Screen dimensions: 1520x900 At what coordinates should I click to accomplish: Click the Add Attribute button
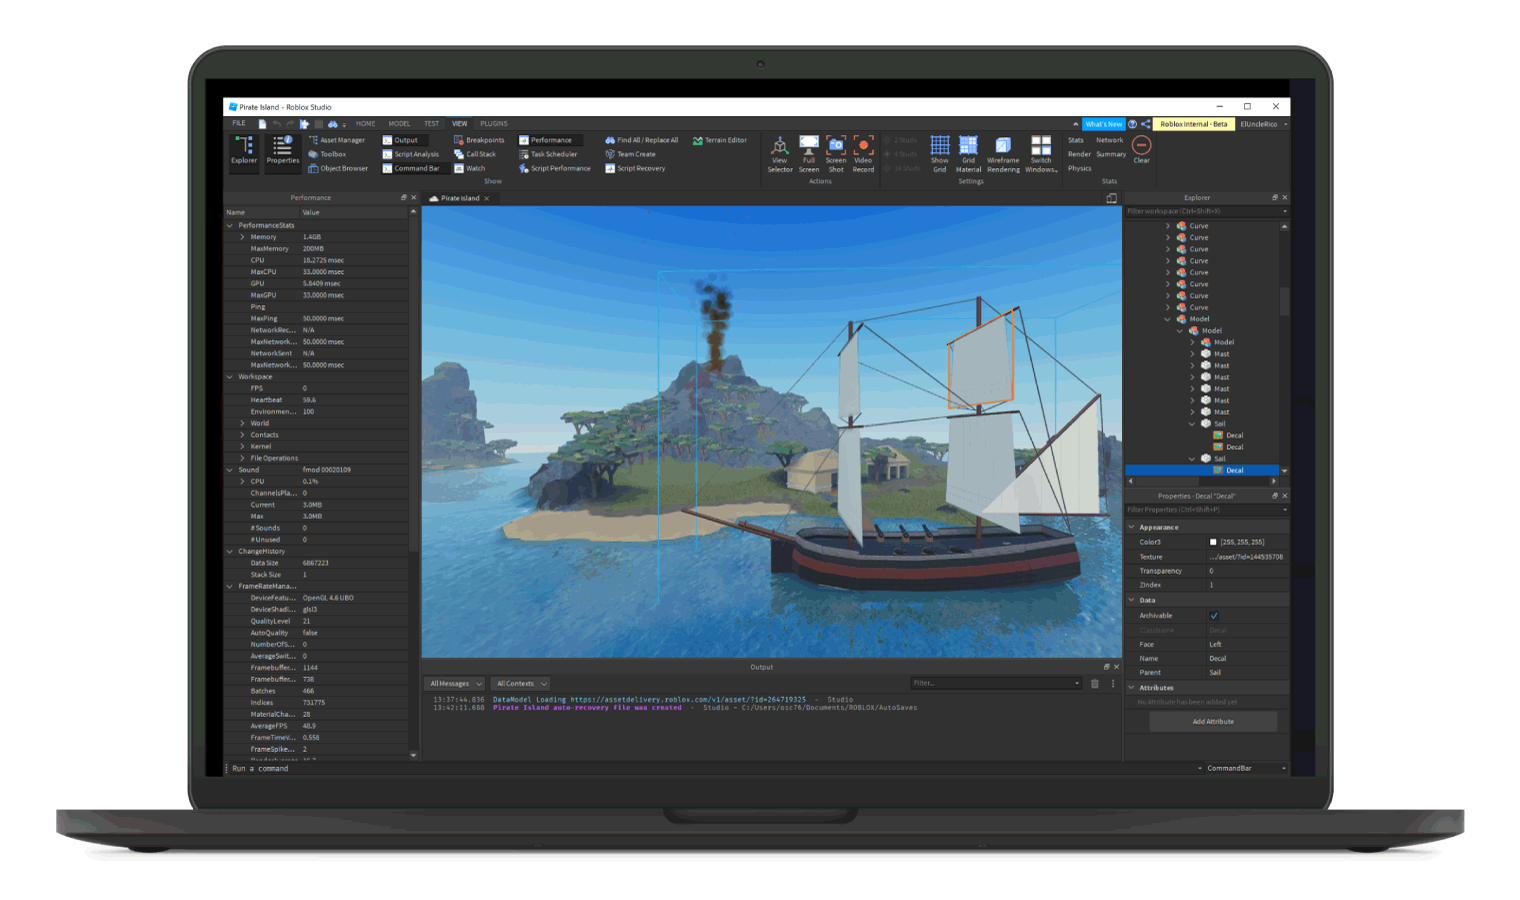point(1213,721)
